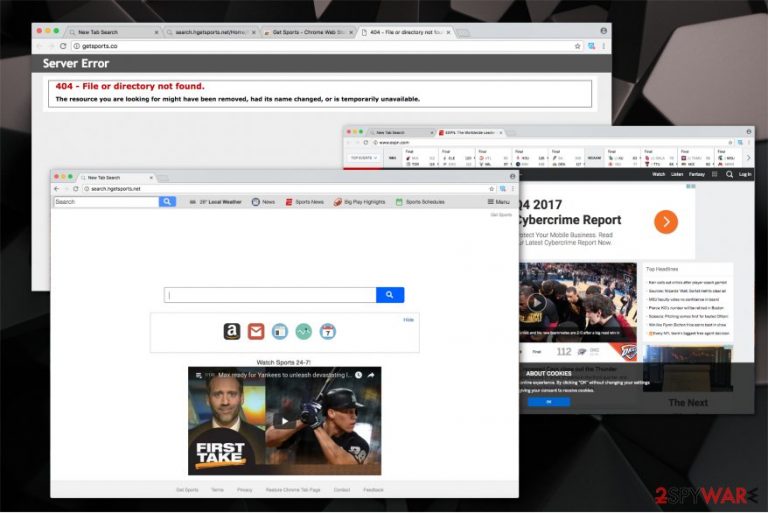Reload the getsports.co error page
The width and height of the screenshot is (768, 513).
(63, 46)
